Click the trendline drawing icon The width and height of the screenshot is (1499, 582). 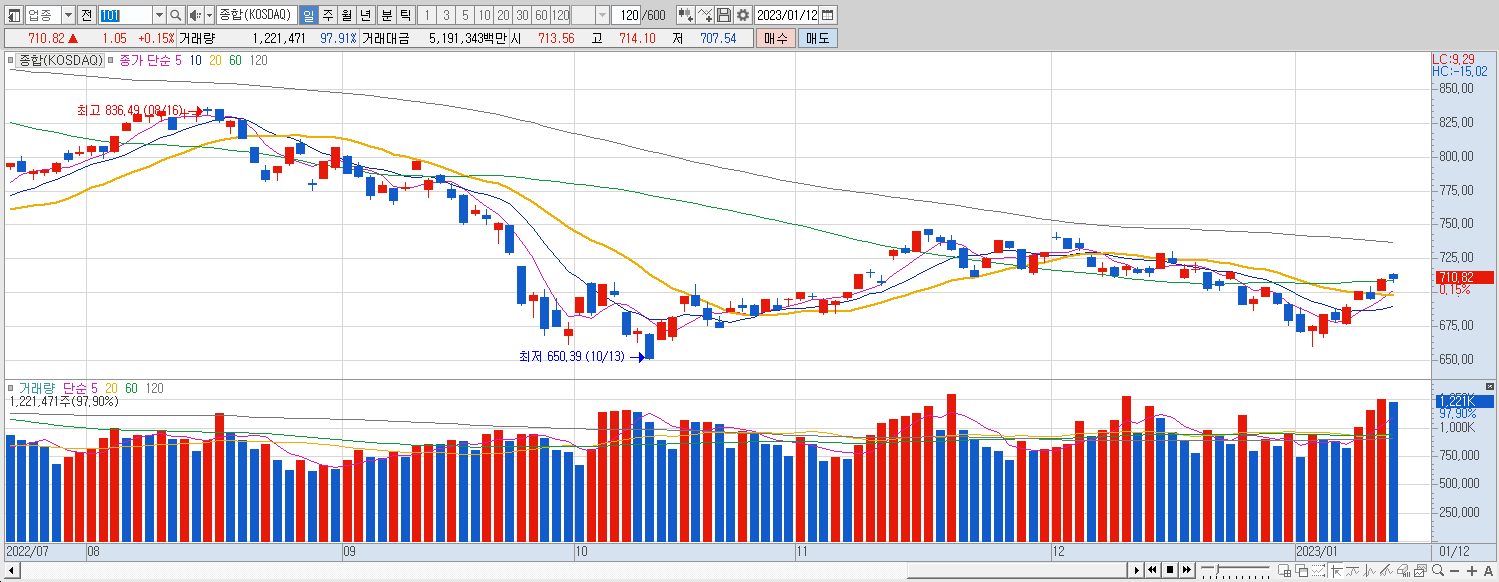point(1386,571)
